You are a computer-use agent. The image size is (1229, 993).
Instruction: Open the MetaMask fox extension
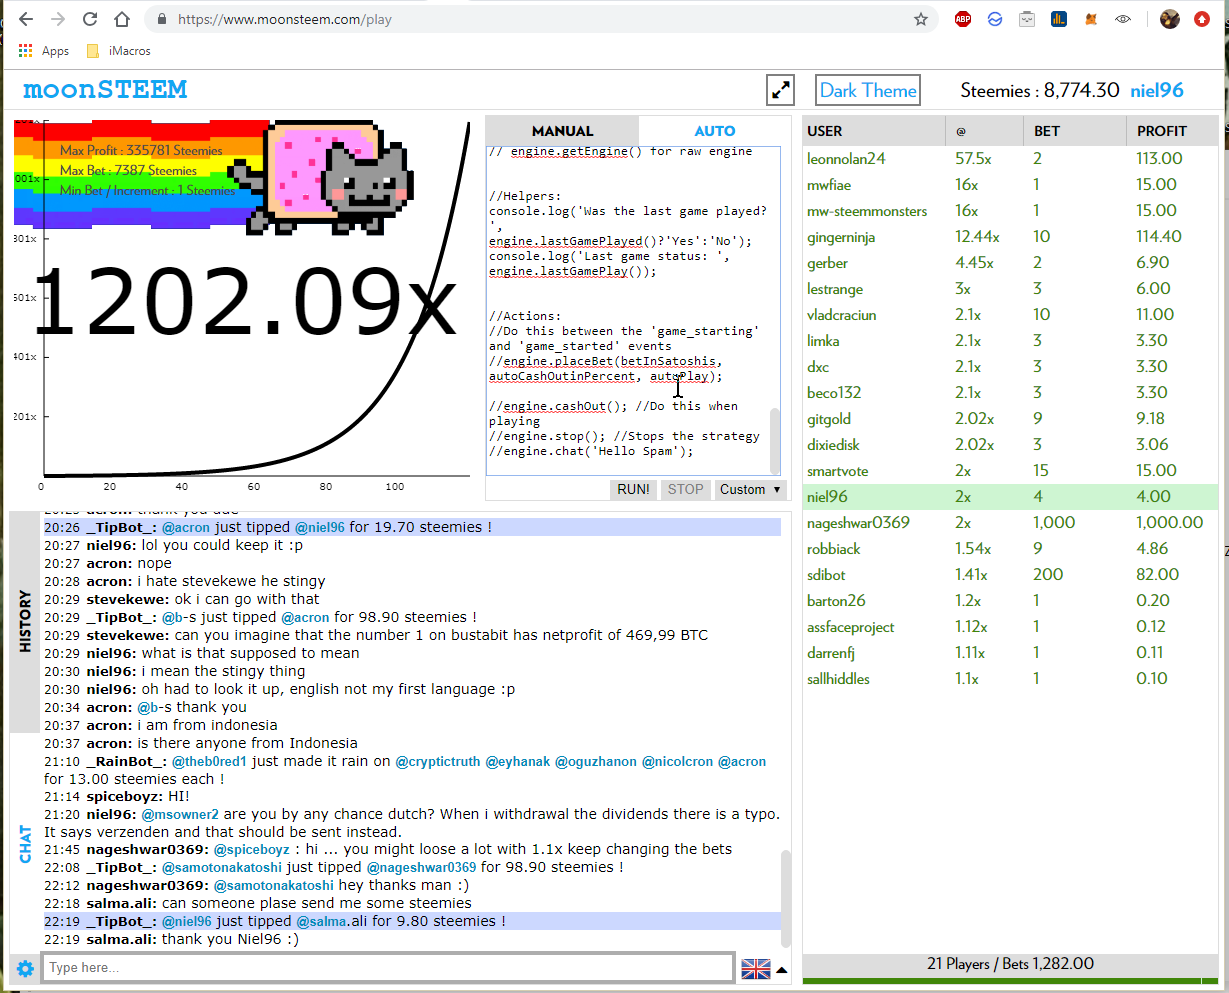[x=1092, y=19]
